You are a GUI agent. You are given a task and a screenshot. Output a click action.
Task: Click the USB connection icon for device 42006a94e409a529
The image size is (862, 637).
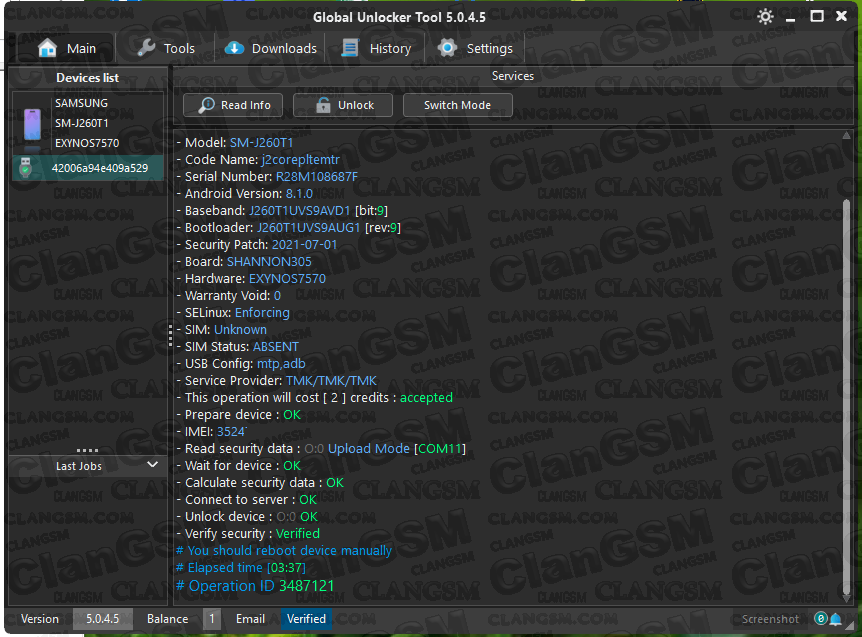[25, 168]
